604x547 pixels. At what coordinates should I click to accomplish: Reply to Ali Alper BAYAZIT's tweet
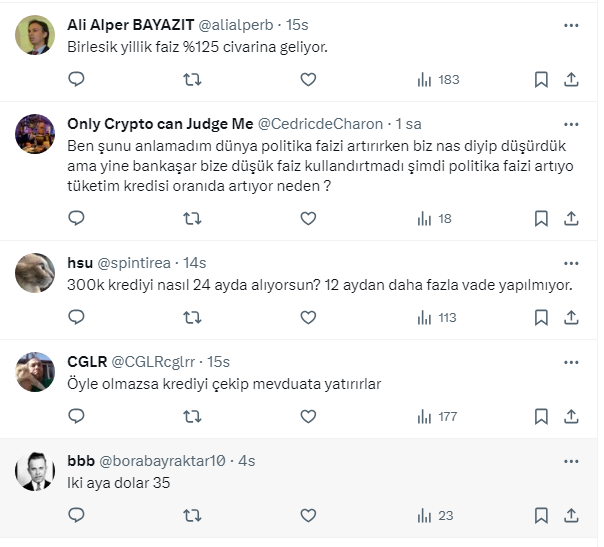tap(77, 79)
